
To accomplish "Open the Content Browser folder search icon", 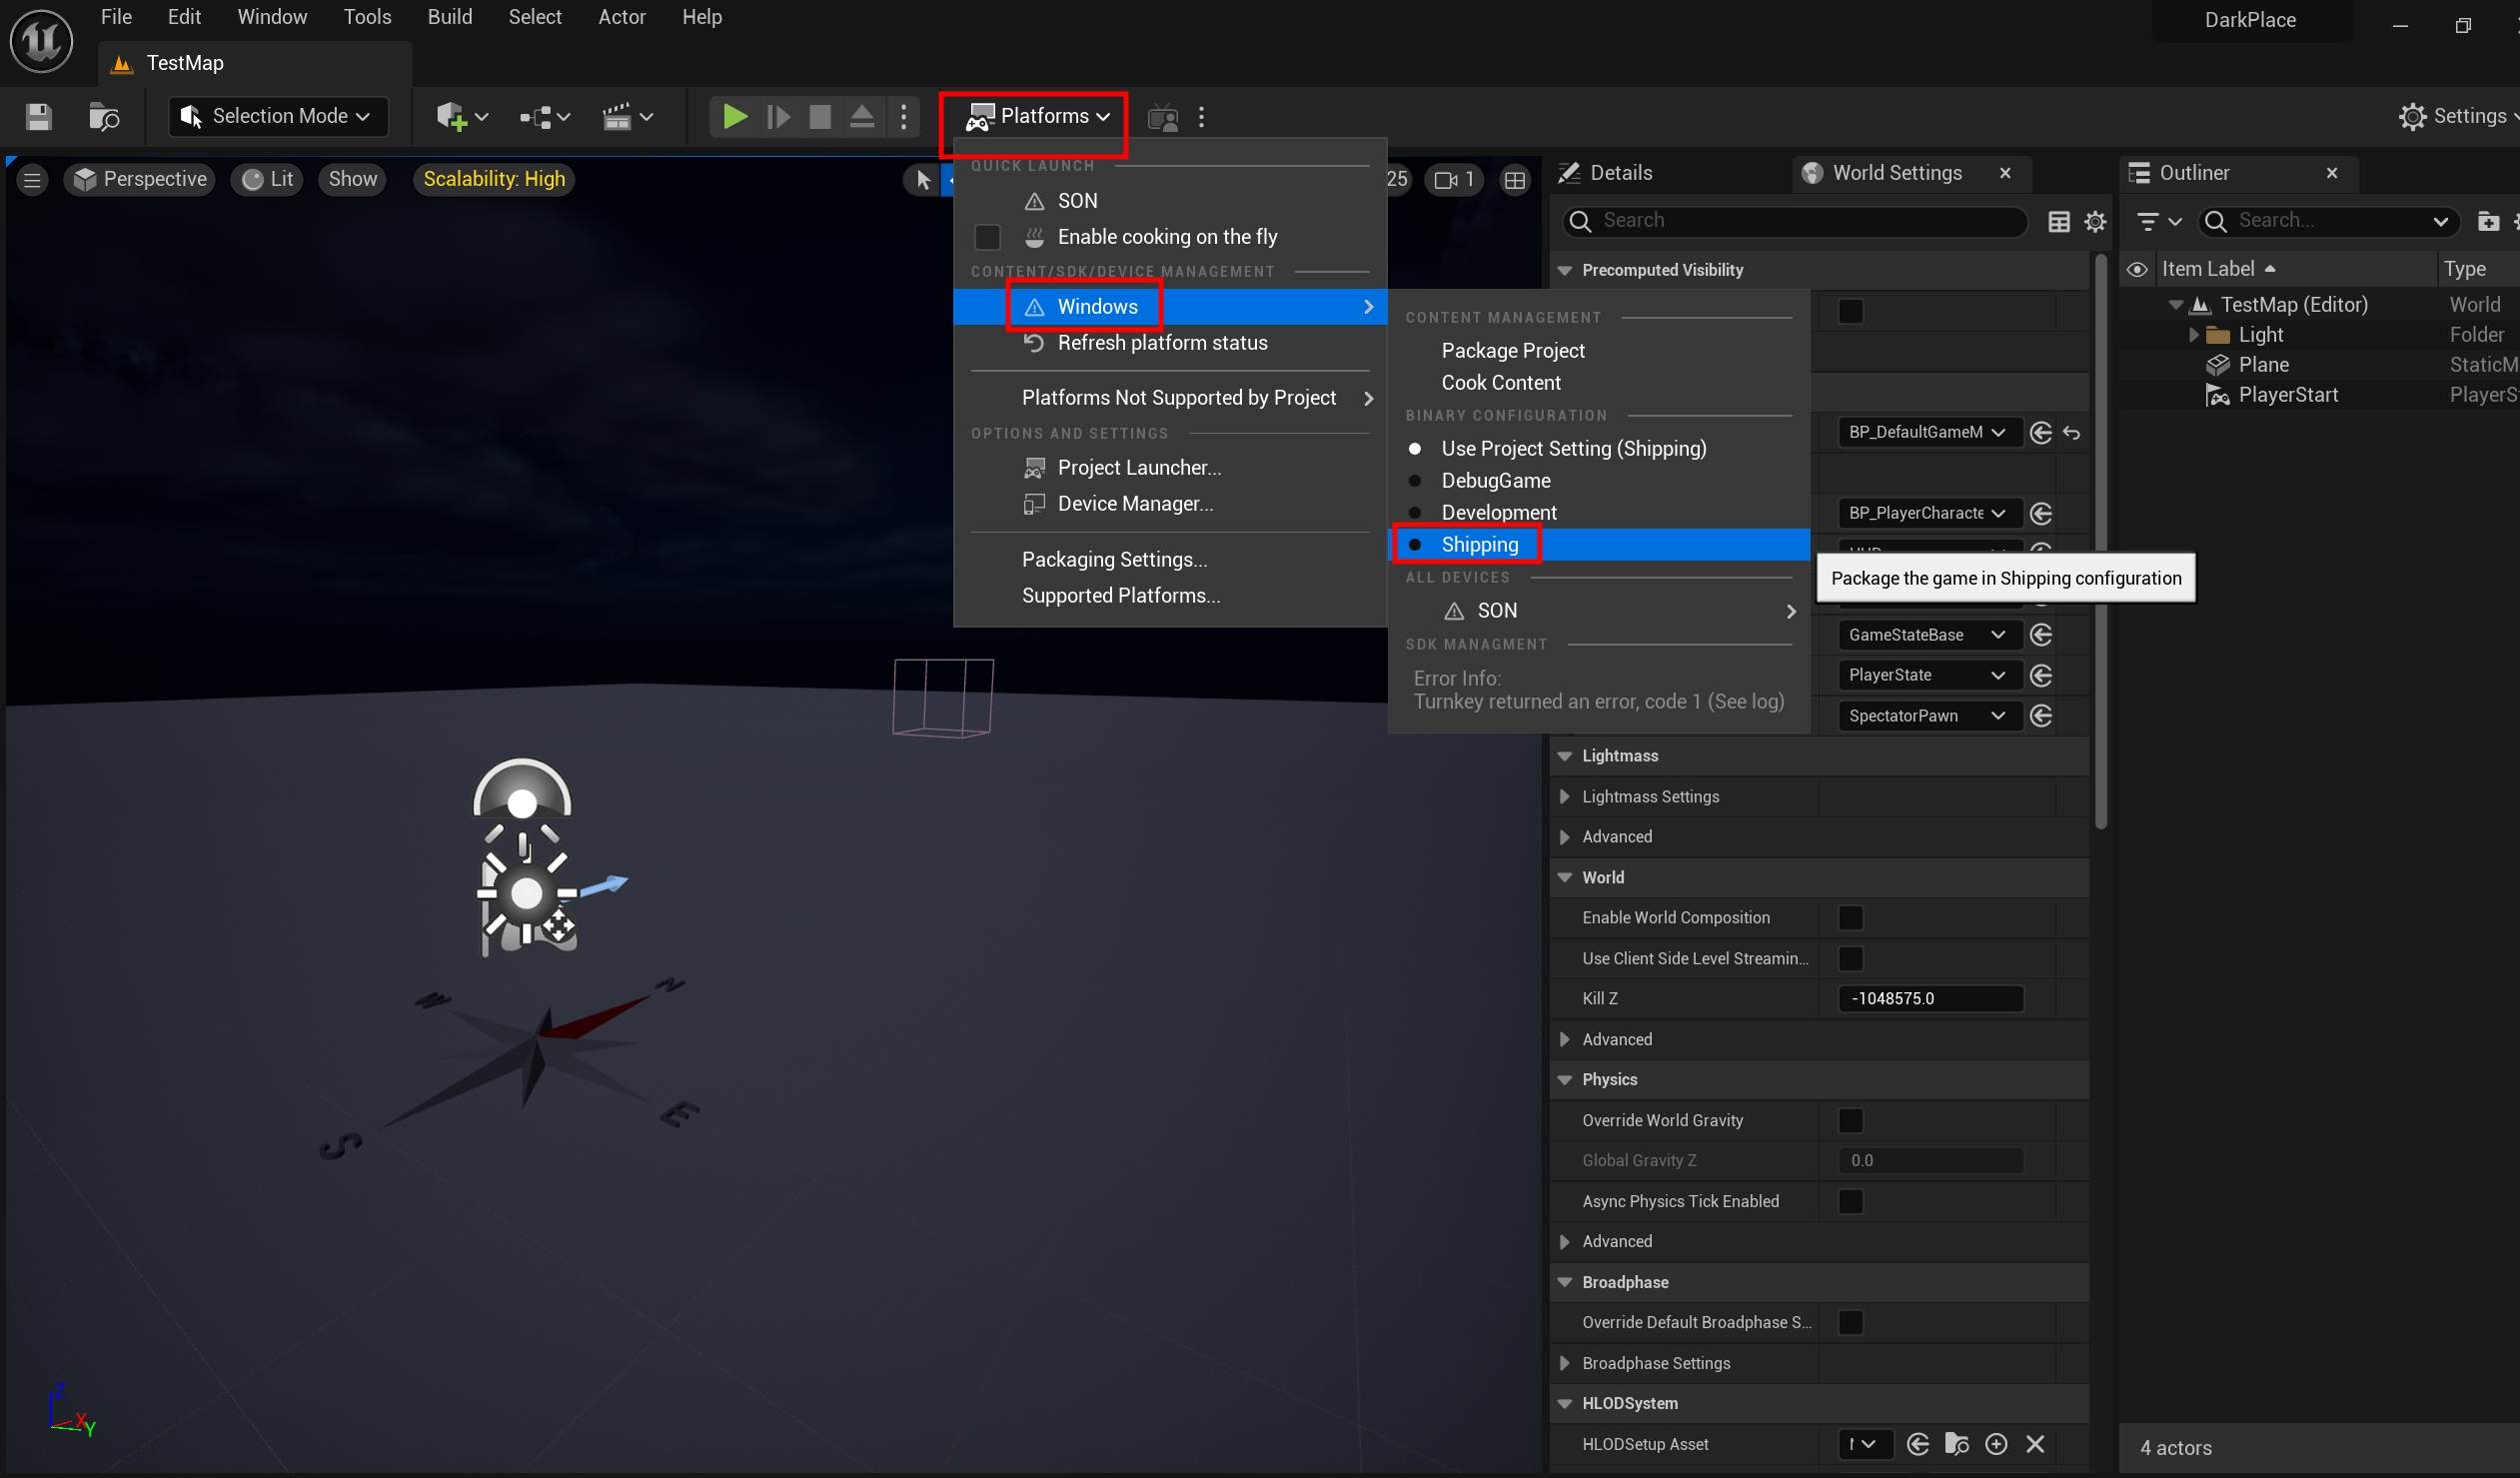I will tap(103, 117).
